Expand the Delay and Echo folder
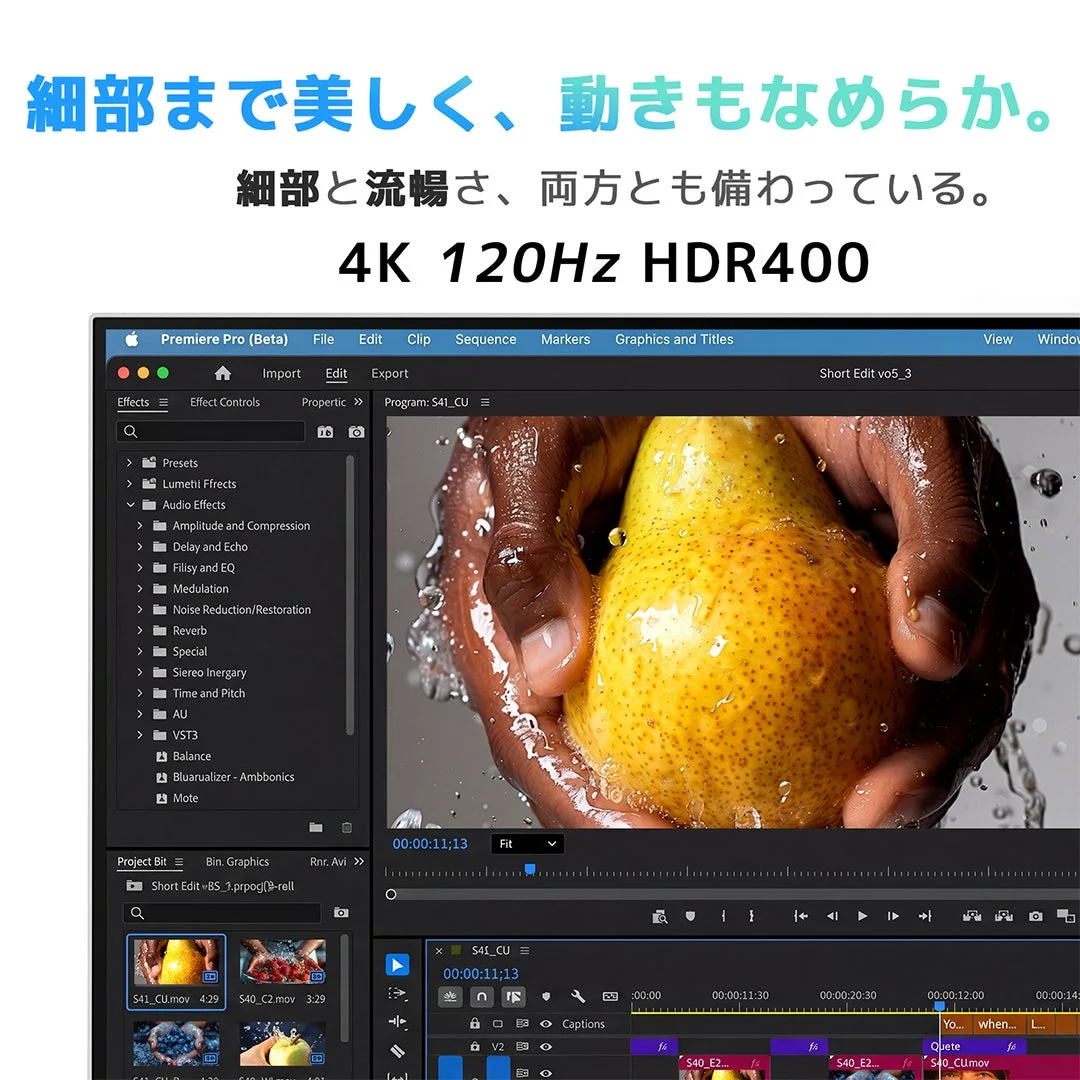 [x=140, y=547]
